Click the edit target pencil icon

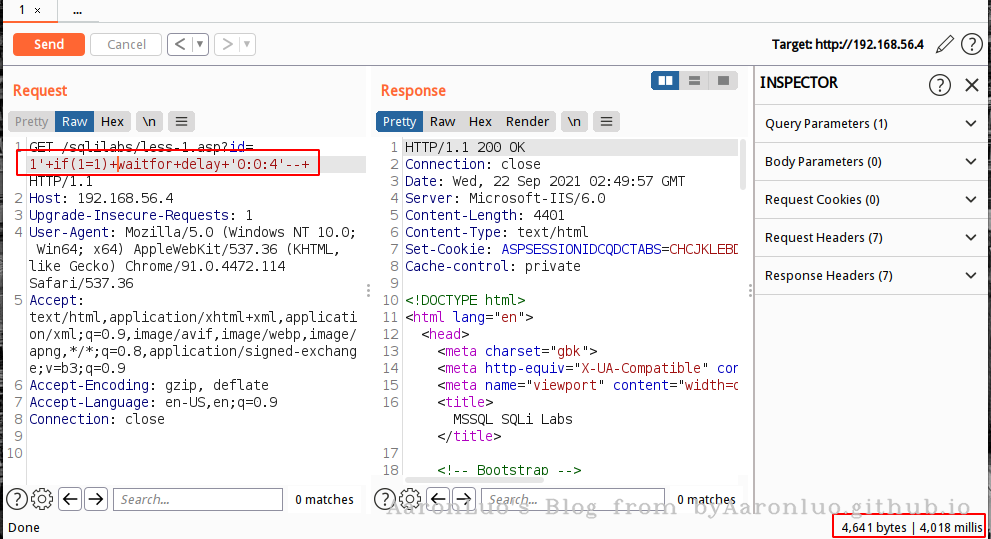pos(944,44)
